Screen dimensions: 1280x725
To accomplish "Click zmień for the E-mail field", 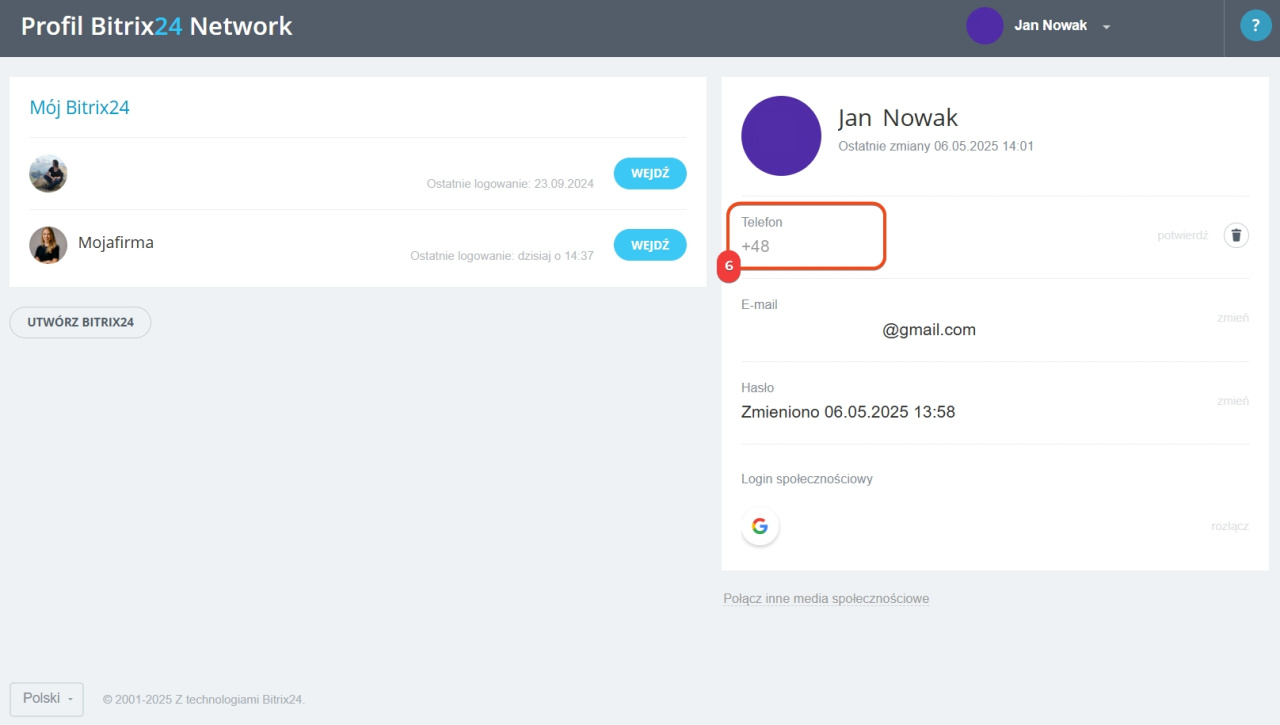I will (1233, 318).
